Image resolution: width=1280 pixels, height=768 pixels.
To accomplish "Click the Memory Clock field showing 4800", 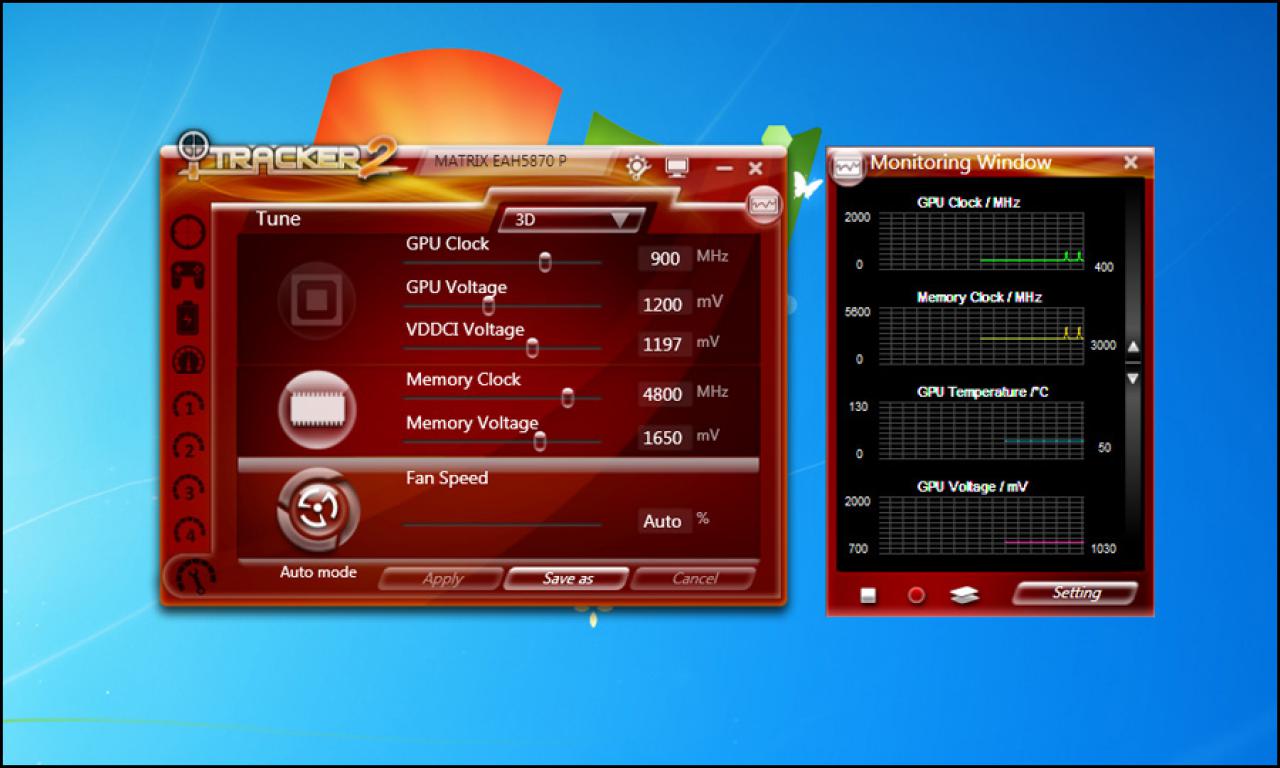I will (665, 394).
